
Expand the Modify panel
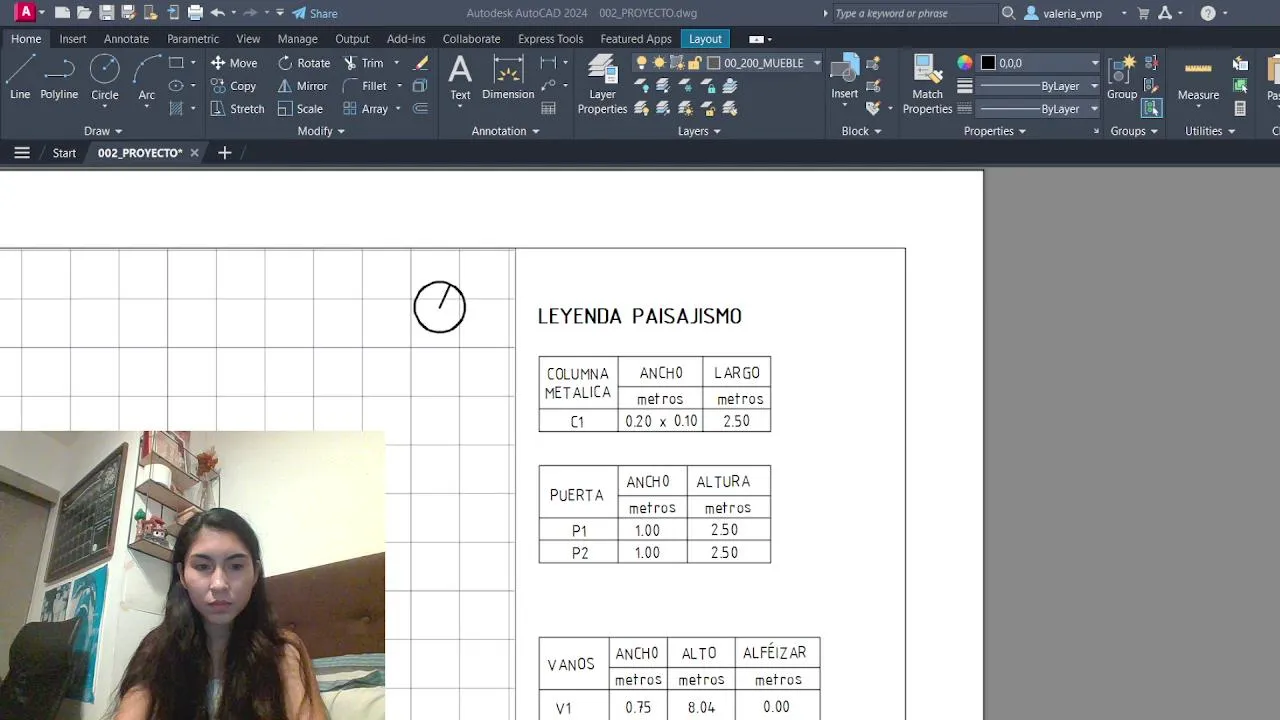coord(321,131)
